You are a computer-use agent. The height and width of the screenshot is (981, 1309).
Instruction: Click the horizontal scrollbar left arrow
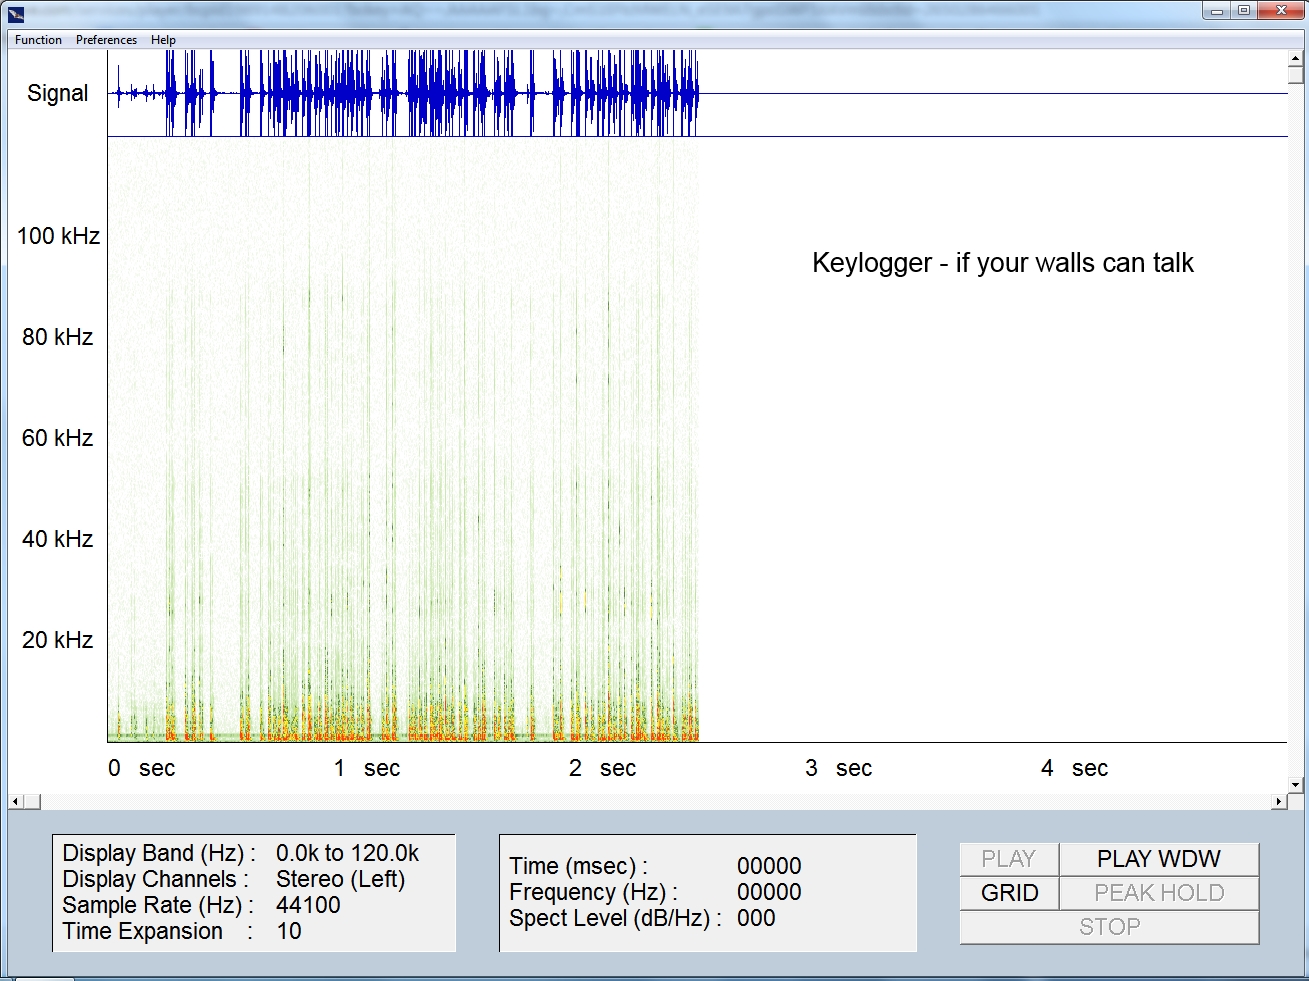(15, 802)
